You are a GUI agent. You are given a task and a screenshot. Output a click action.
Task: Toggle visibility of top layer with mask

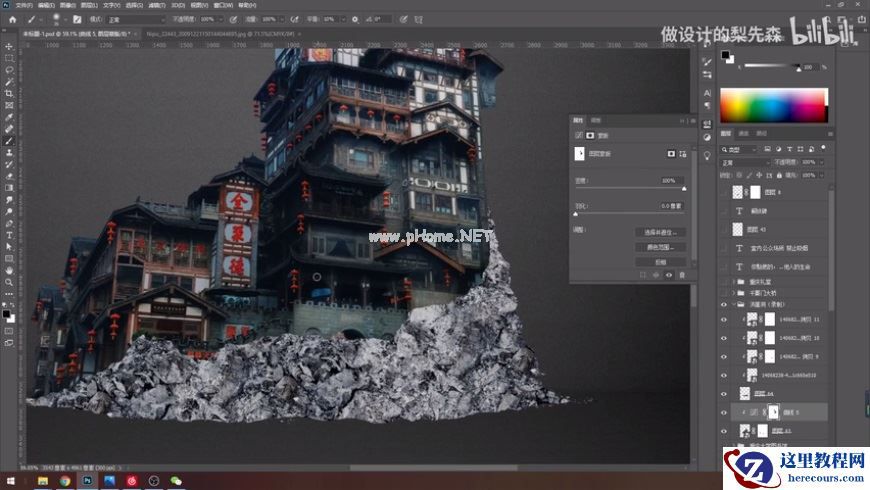pyautogui.click(x=724, y=192)
